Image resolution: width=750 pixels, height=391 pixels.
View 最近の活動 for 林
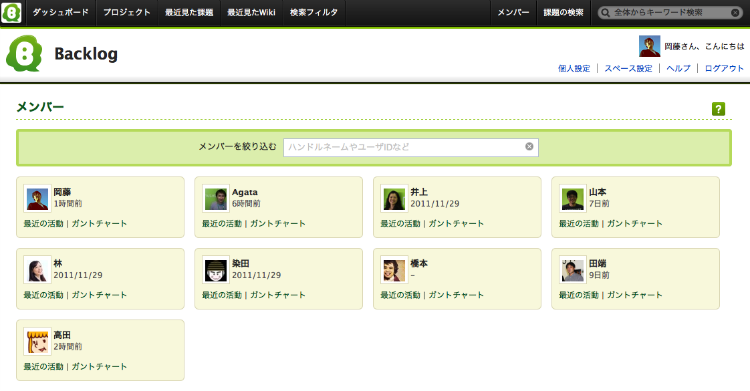[44, 295]
